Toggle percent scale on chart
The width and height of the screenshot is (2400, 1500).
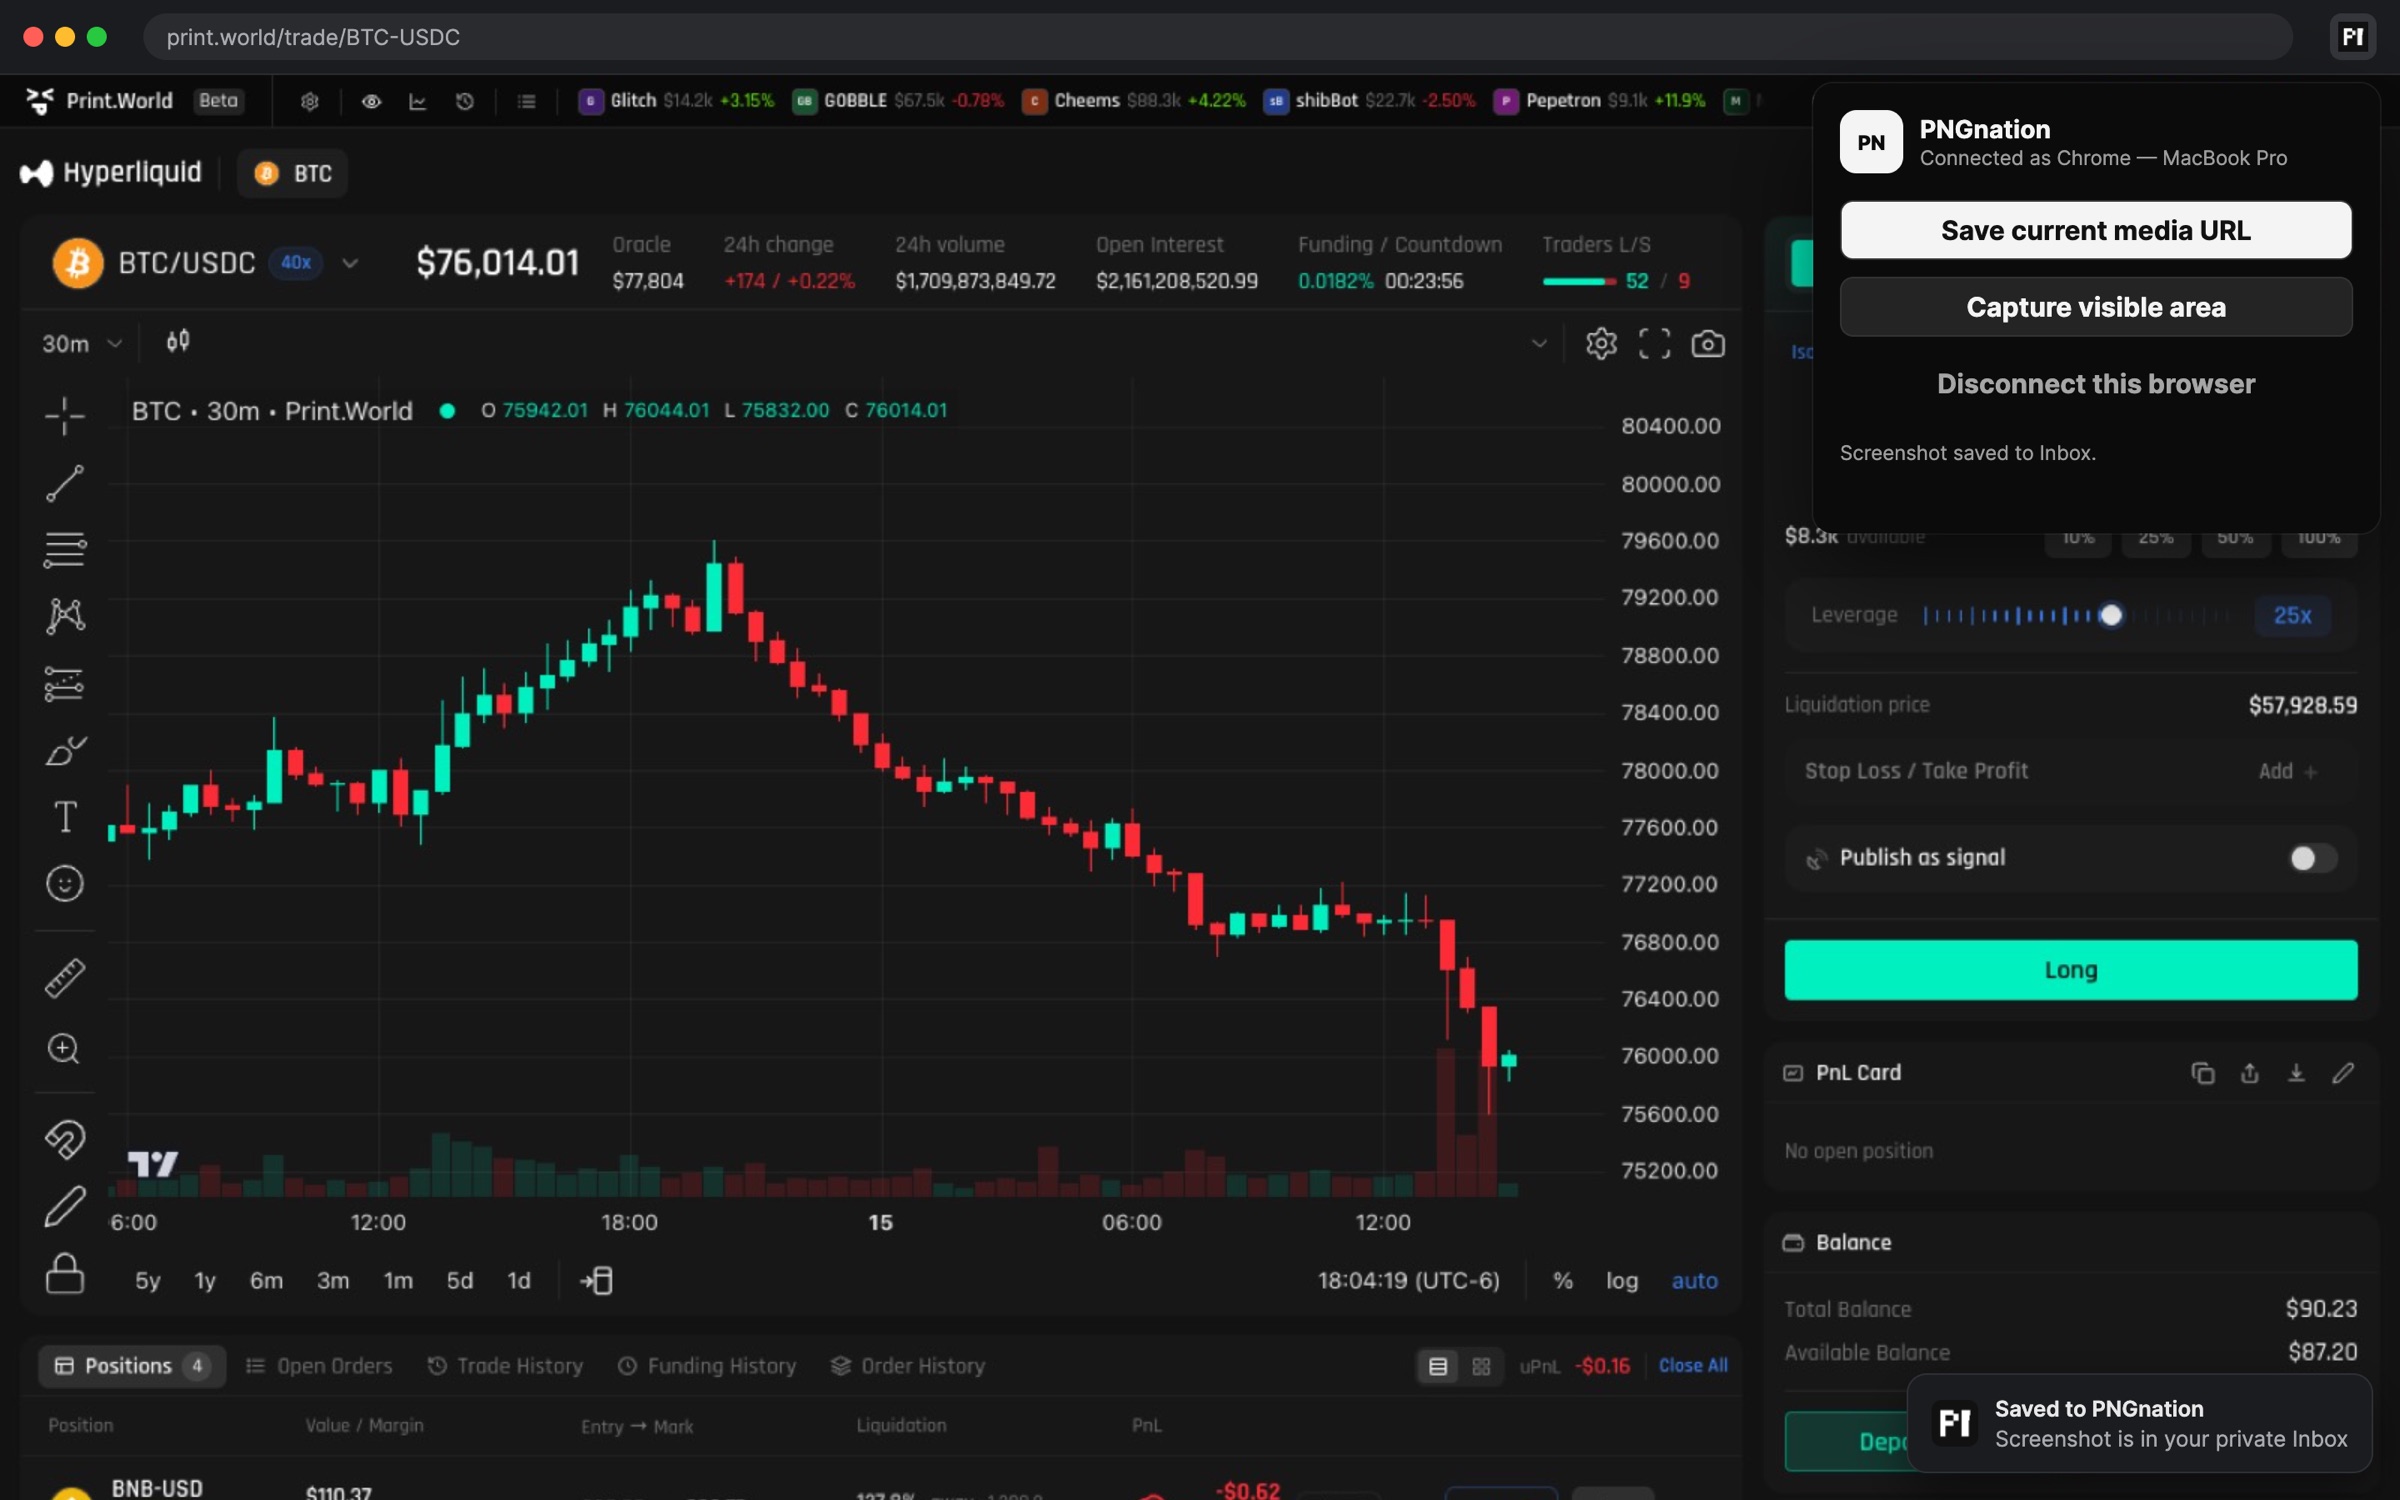click(x=1563, y=1281)
